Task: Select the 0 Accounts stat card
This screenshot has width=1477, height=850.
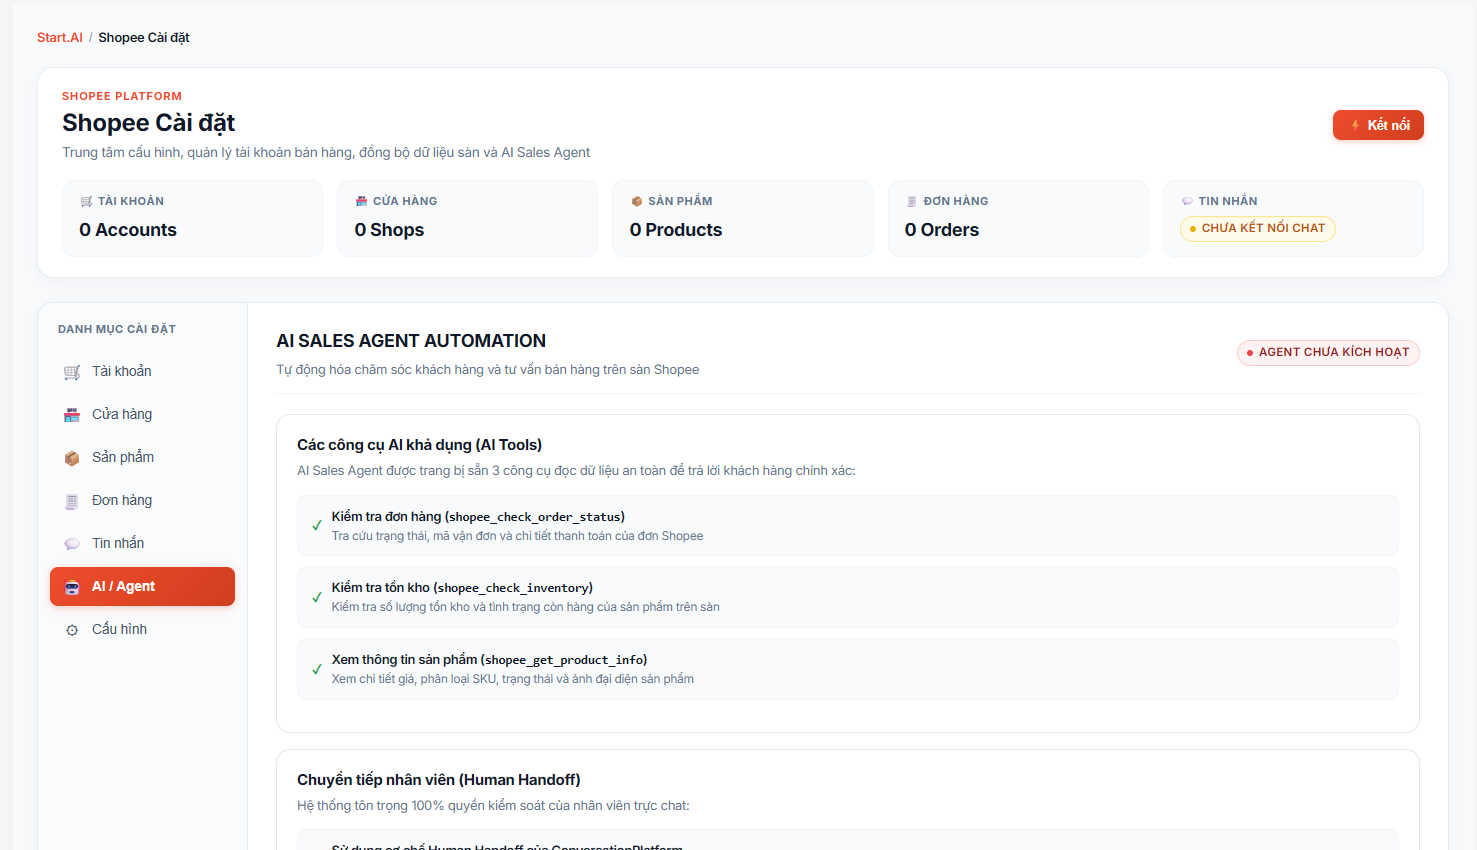Action: click(x=192, y=218)
